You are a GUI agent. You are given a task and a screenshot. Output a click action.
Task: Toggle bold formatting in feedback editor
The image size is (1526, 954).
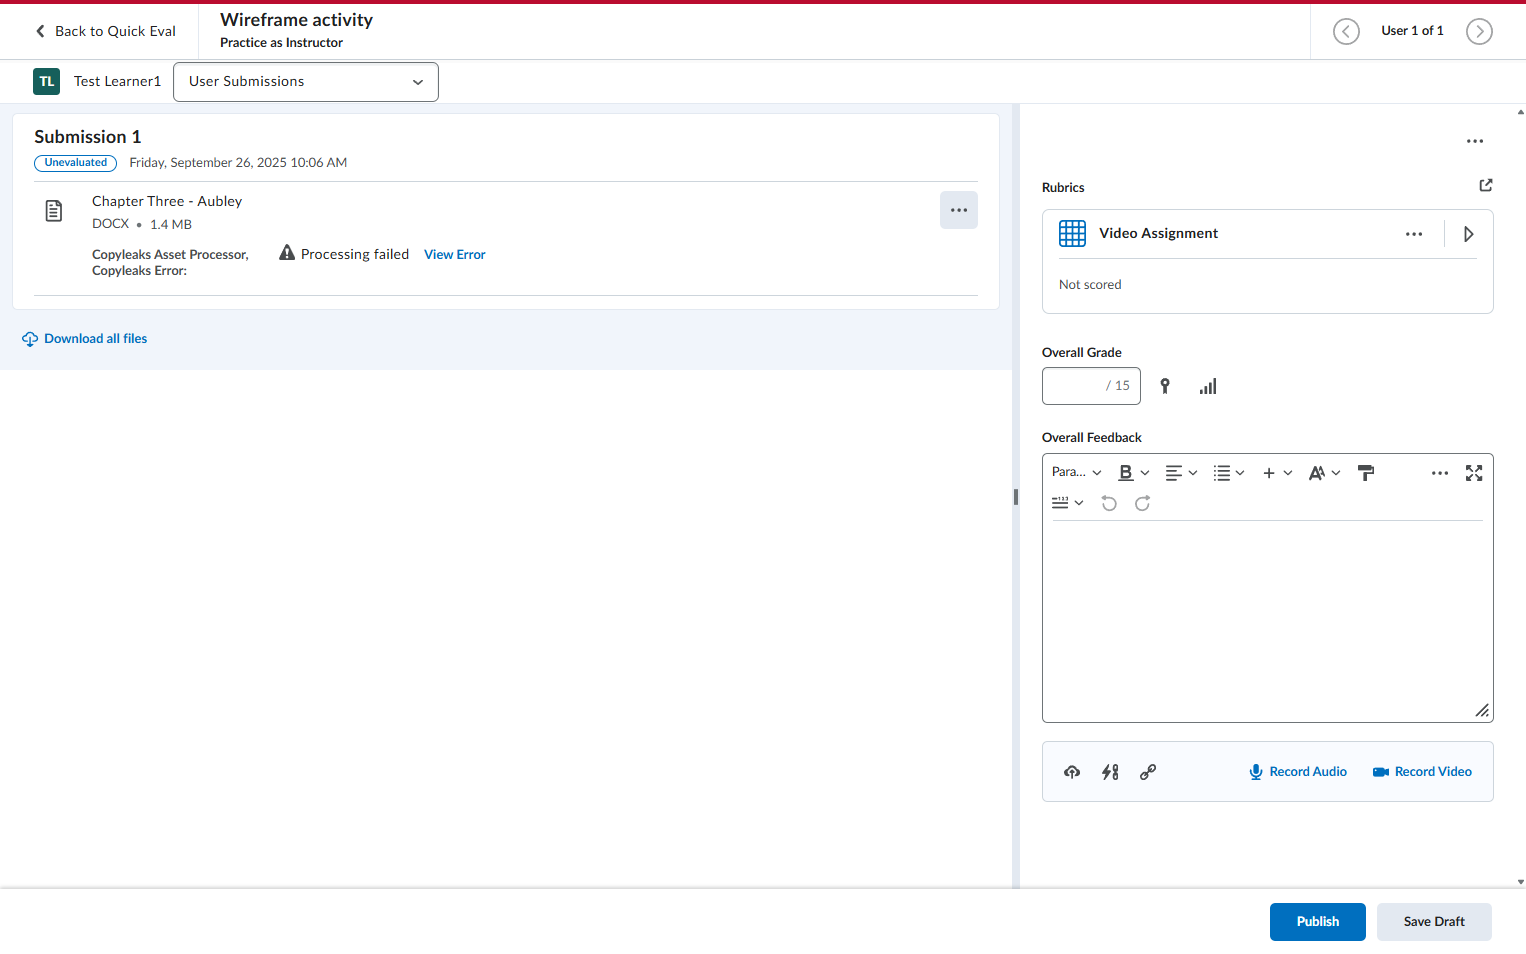1126,473
